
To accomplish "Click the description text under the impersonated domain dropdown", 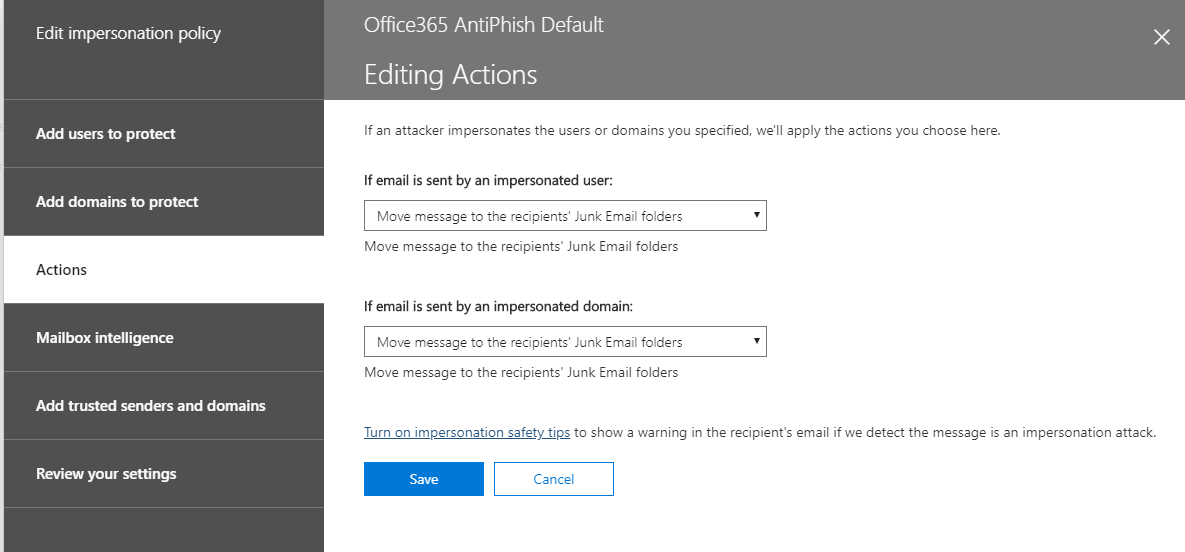I will pos(521,372).
